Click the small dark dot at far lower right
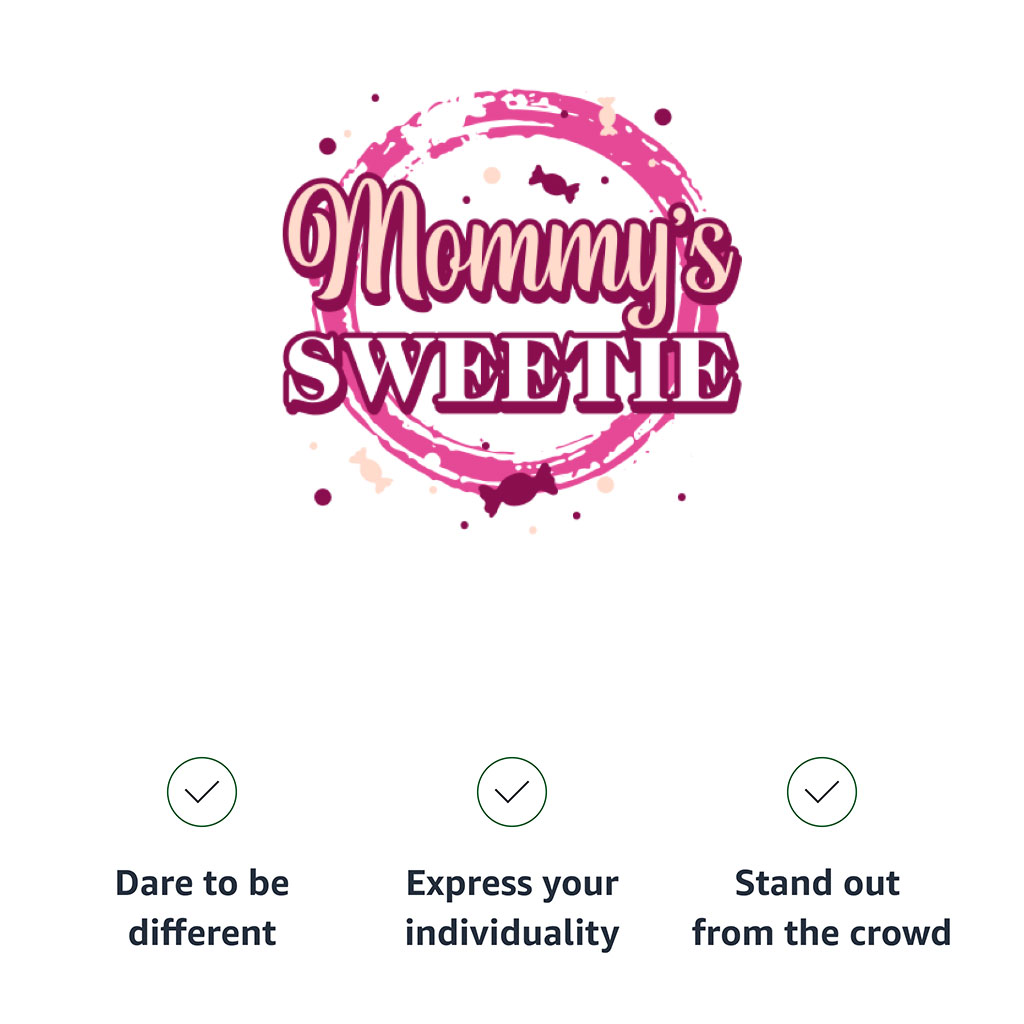Image resolution: width=1024 pixels, height=1024 pixels. point(682,496)
